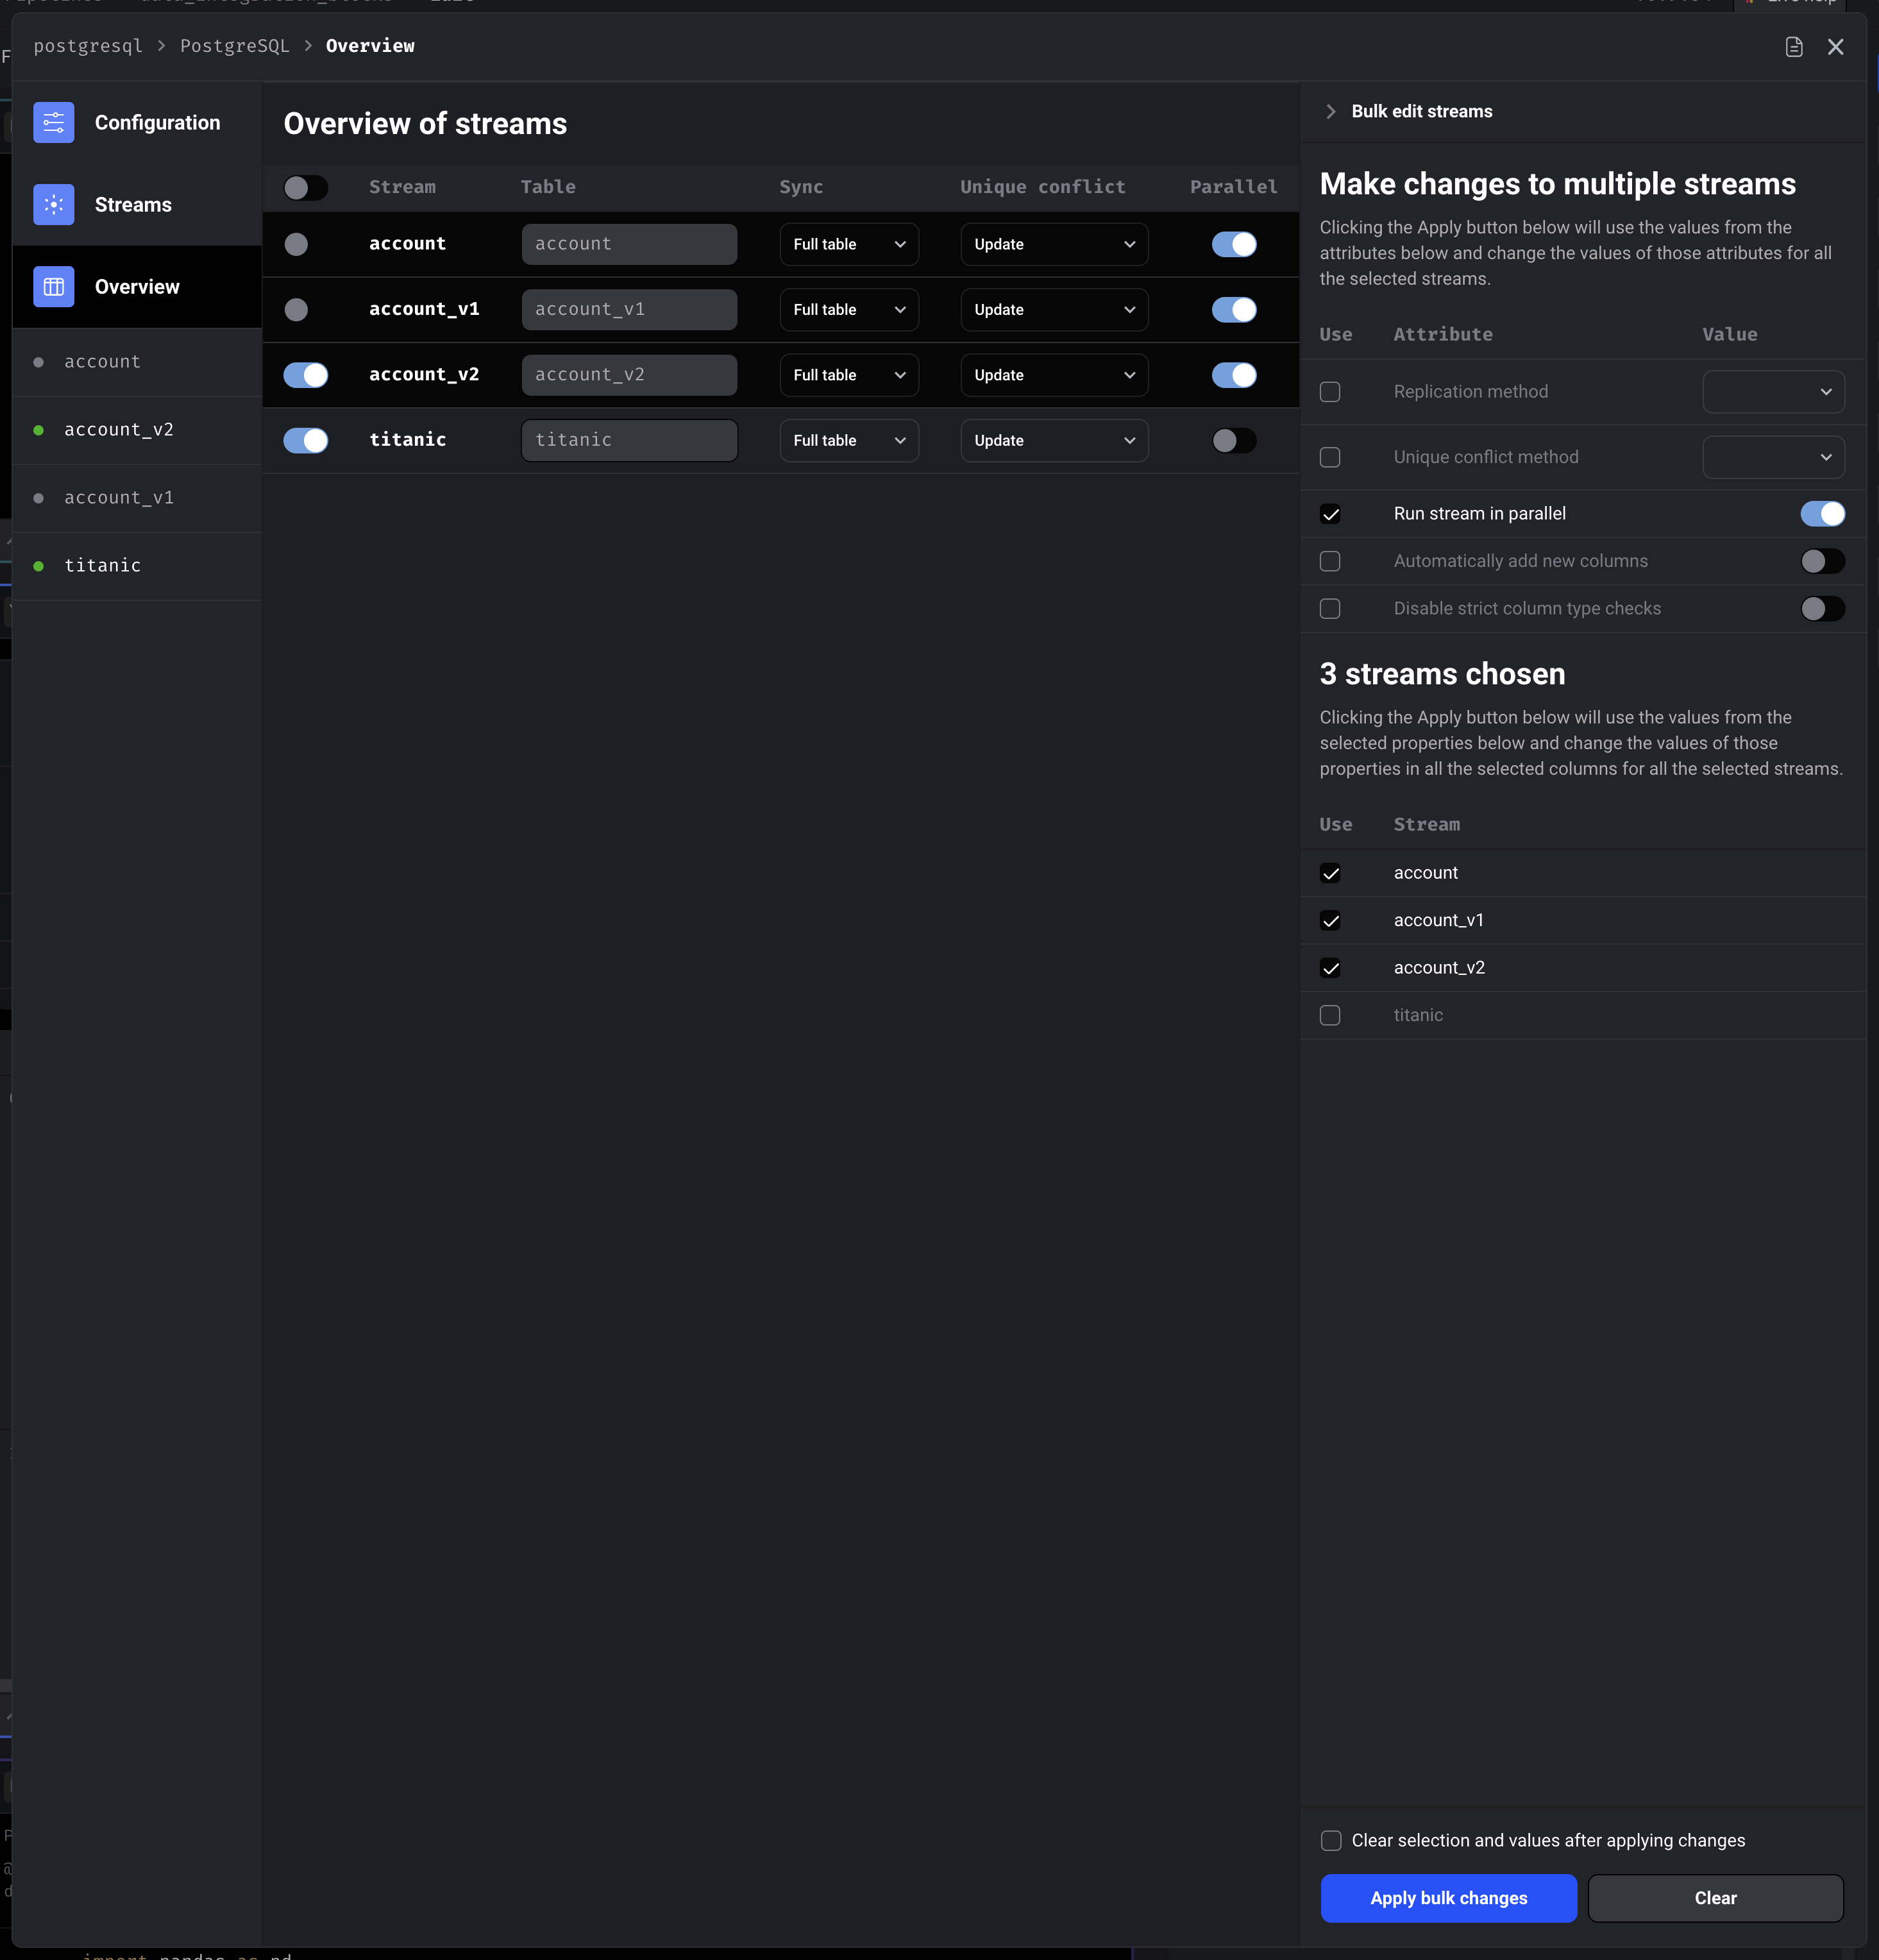
Task: Edit the account_v2 table name field
Action: click(x=629, y=375)
